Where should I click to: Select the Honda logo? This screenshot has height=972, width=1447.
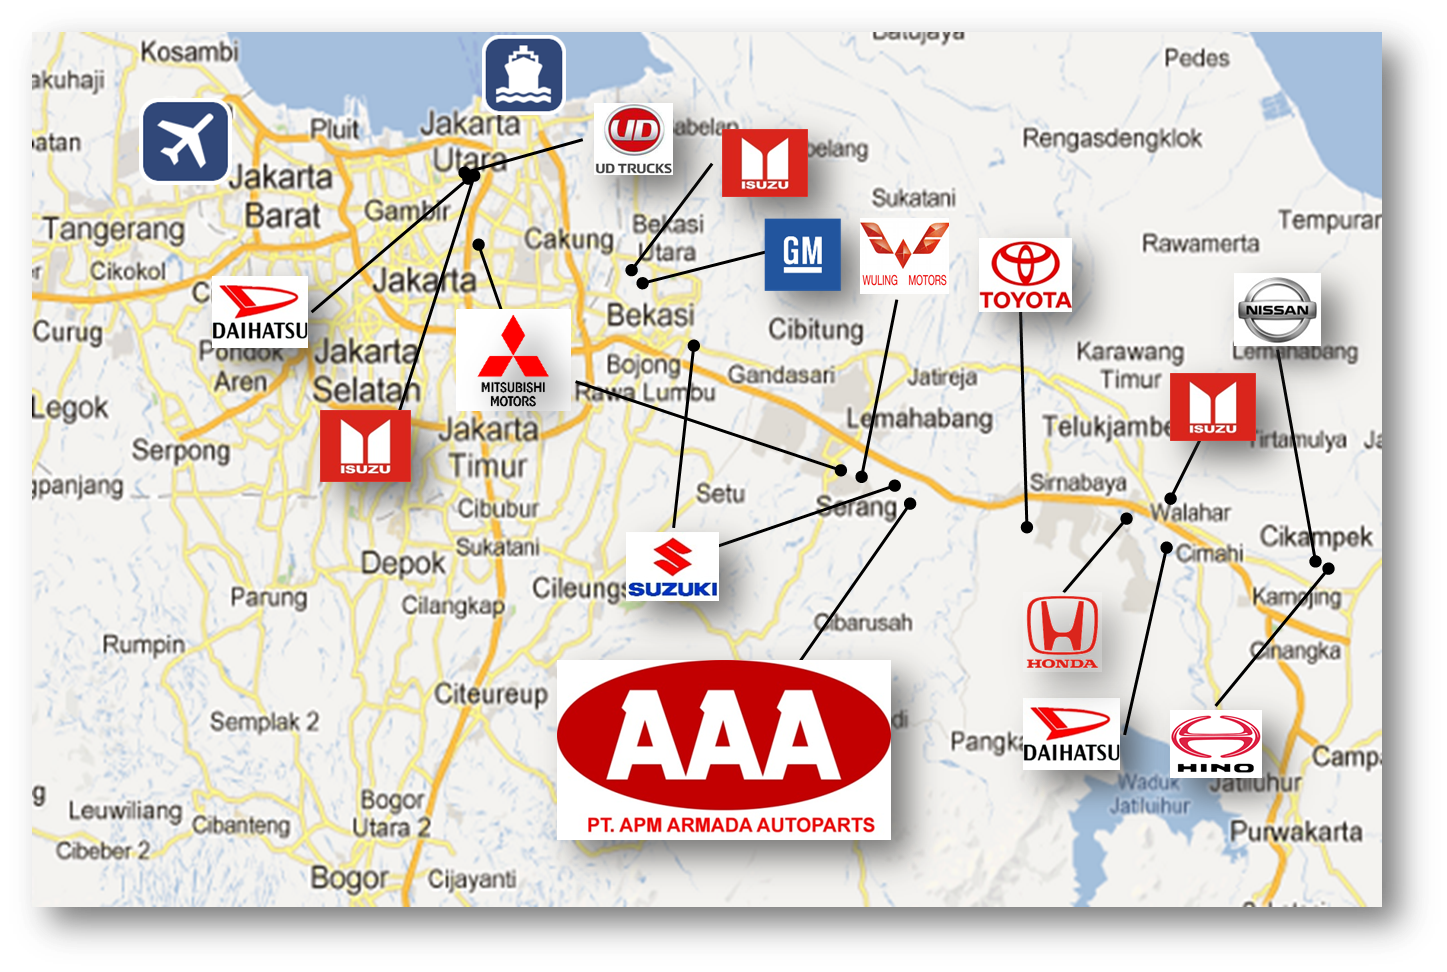[x=1062, y=633]
